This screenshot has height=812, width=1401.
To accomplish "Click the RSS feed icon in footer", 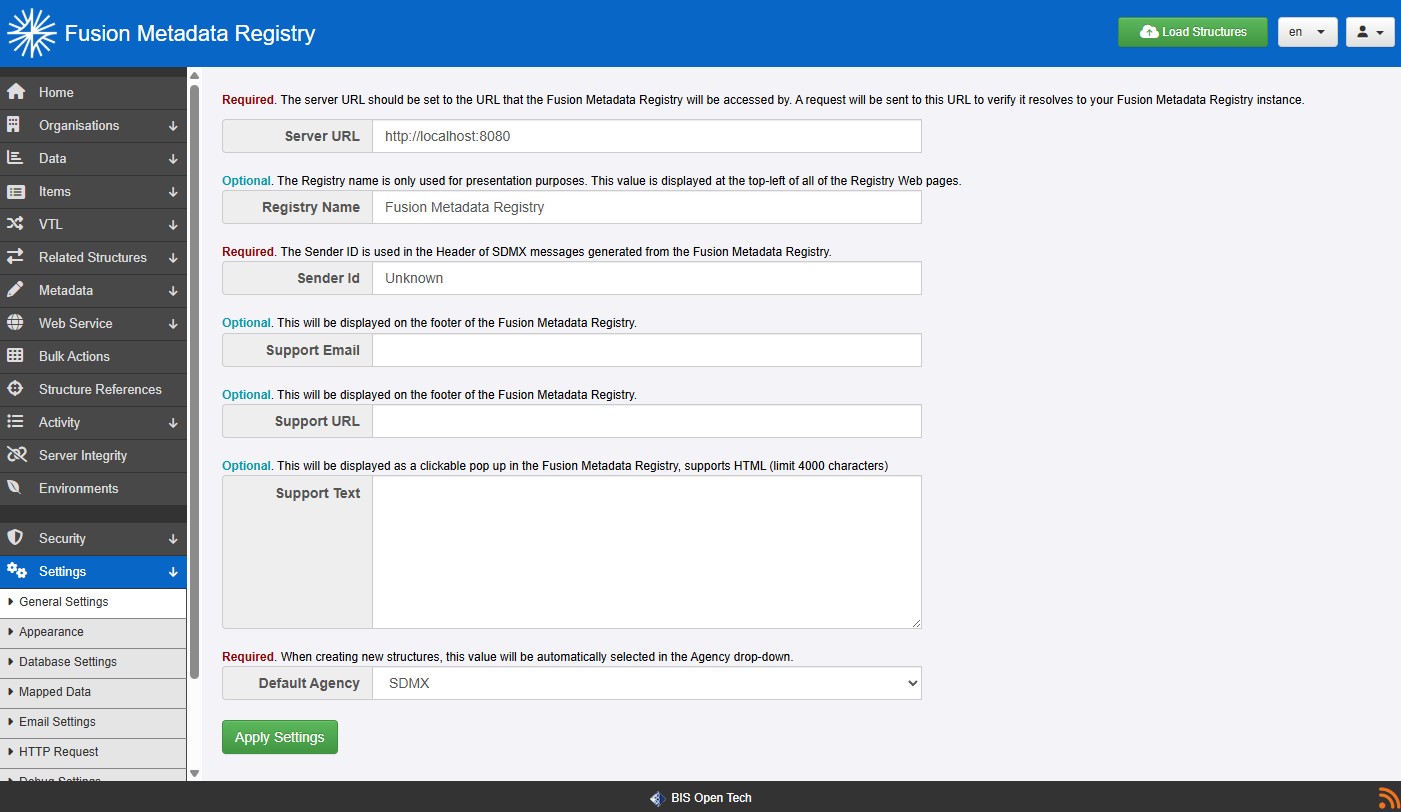I will pyautogui.click(x=1389, y=797).
